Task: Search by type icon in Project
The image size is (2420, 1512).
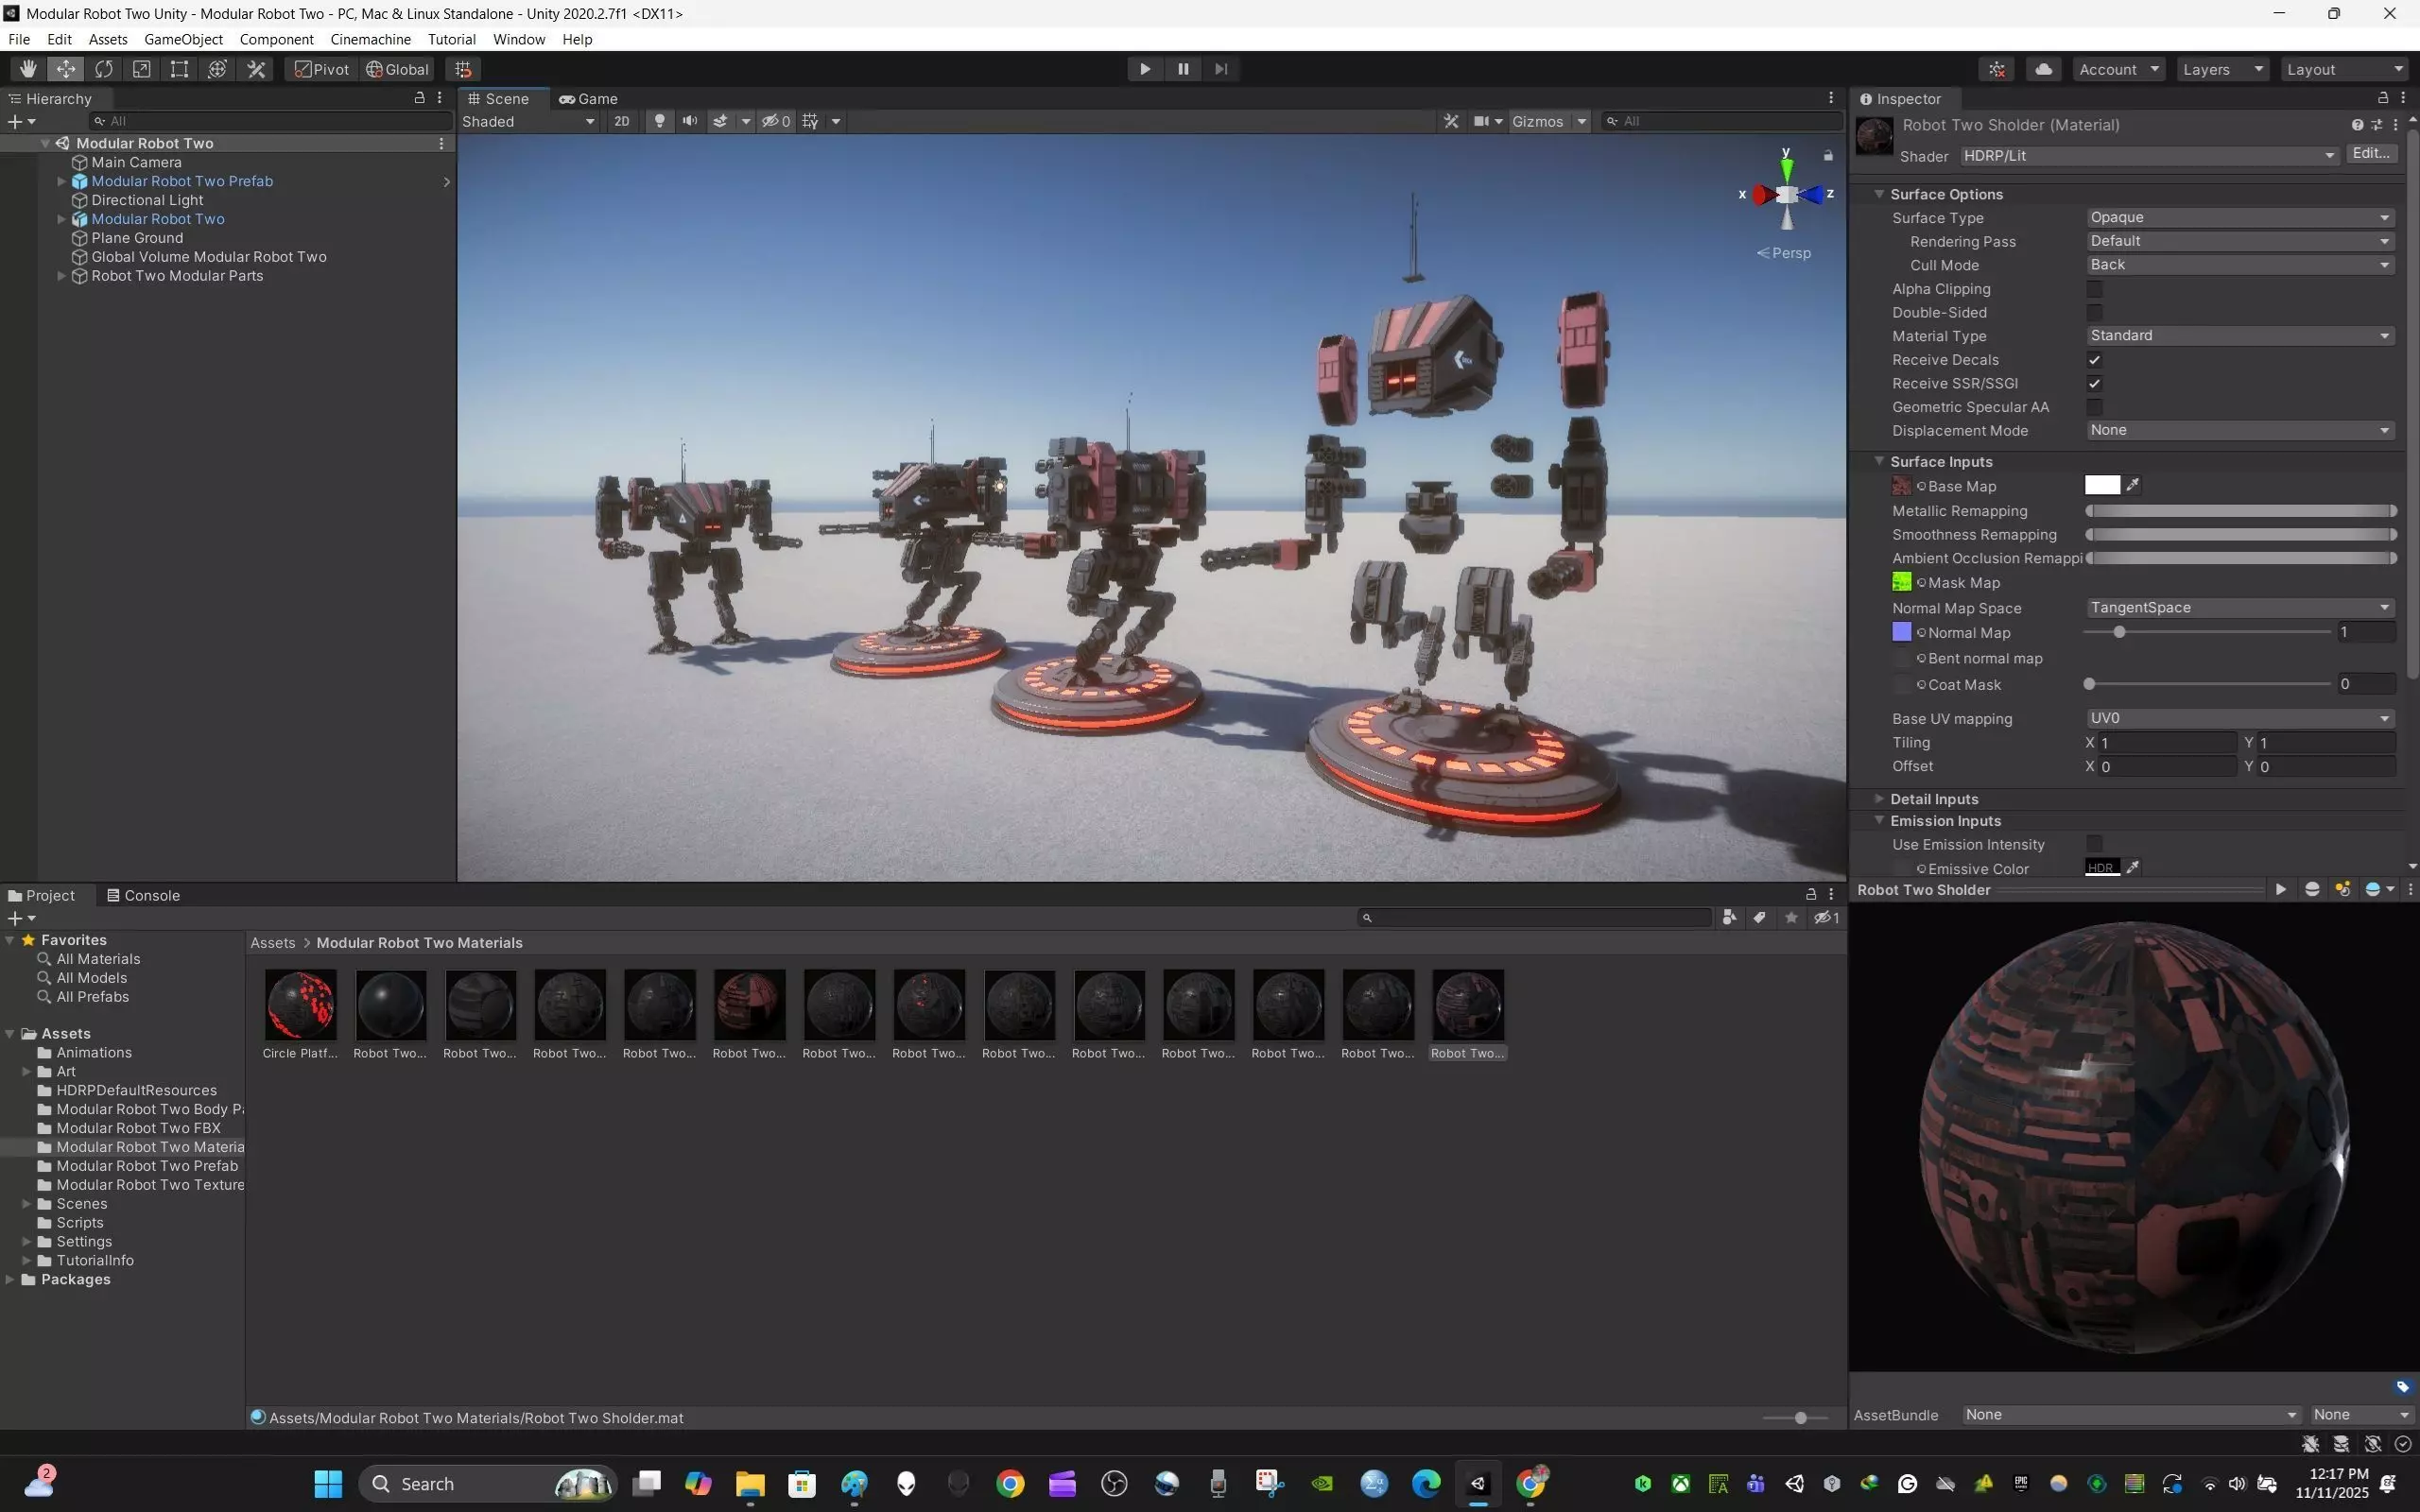Action: click(x=1729, y=918)
